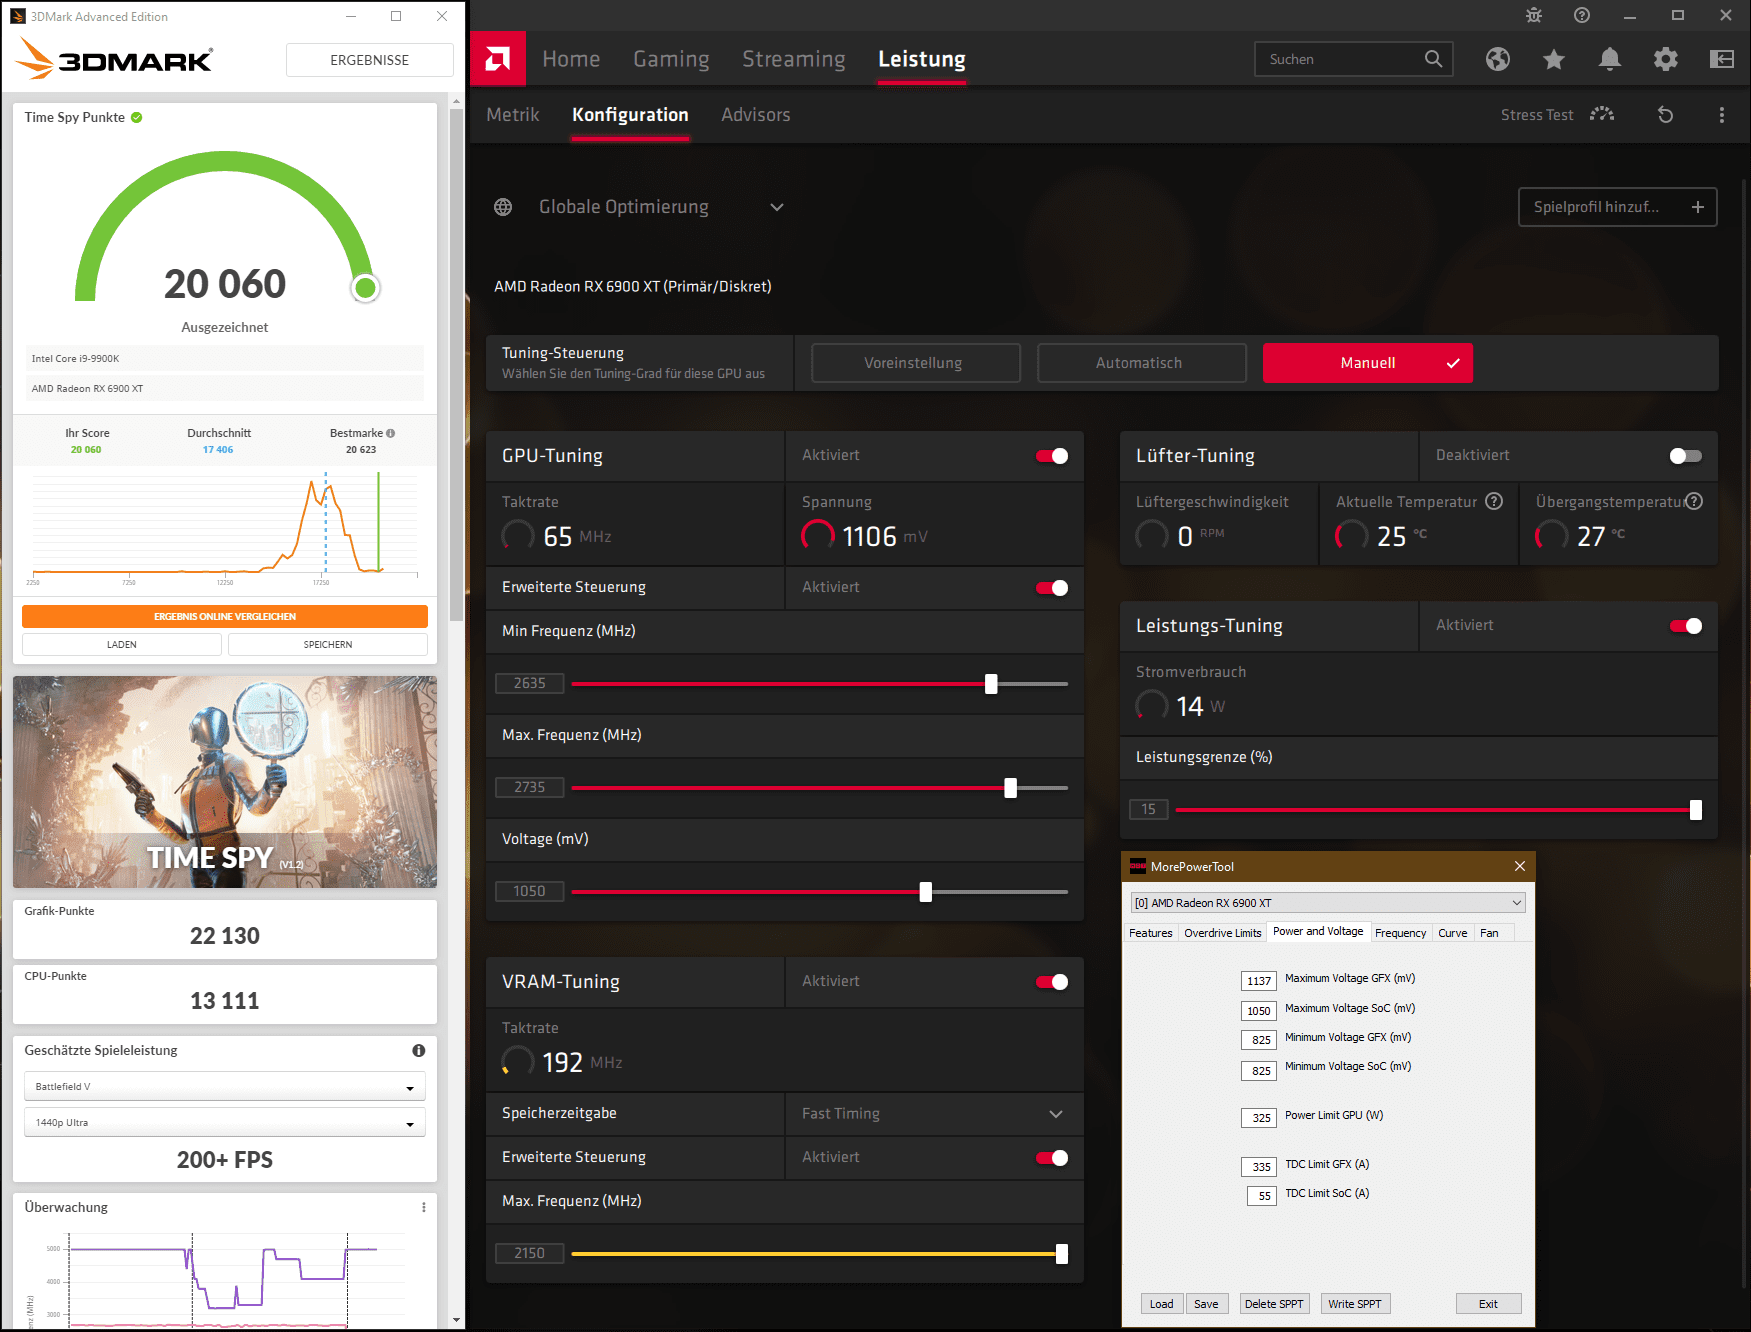Screen dimensions: 1751x1332
Task: Click the GPU Max. Frequenz slider handle
Action: 1011,788
